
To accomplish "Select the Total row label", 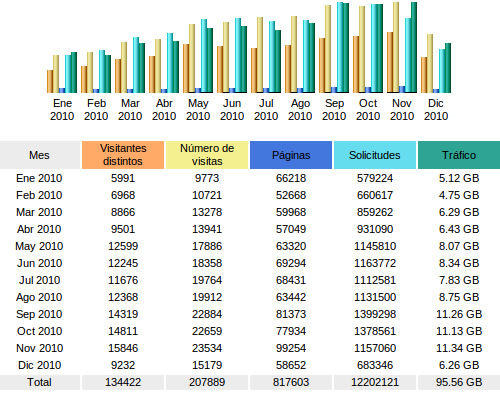I will pos(39,382).
